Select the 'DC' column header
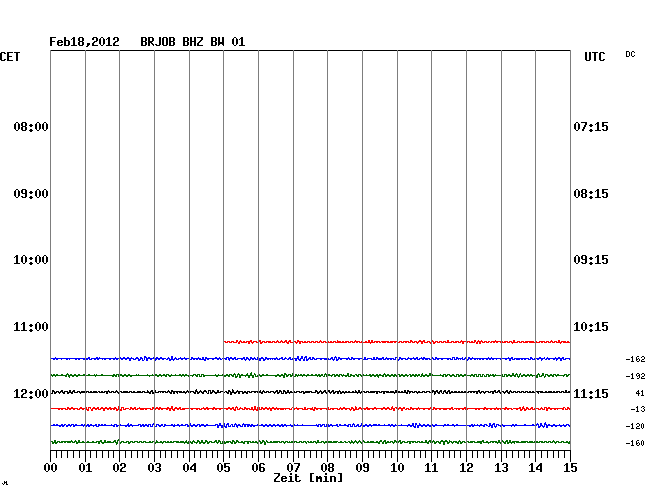The height and width of the screenshot is (494, 650). [x=631, y=54]
